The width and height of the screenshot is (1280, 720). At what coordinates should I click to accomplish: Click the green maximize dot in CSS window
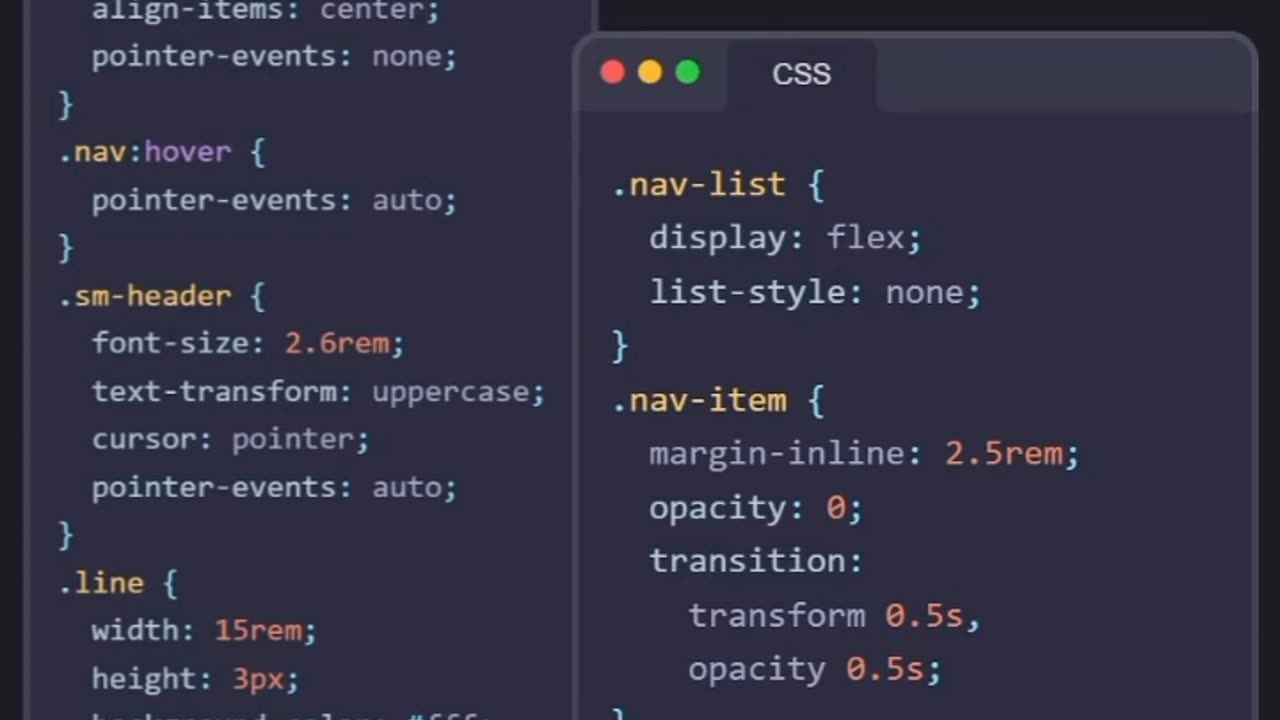(688, 72)
